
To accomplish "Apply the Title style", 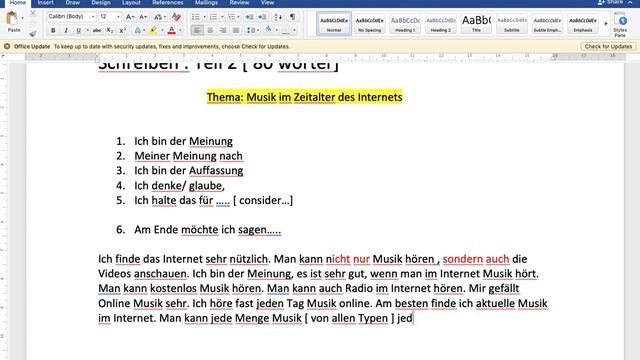I will 476,23.
